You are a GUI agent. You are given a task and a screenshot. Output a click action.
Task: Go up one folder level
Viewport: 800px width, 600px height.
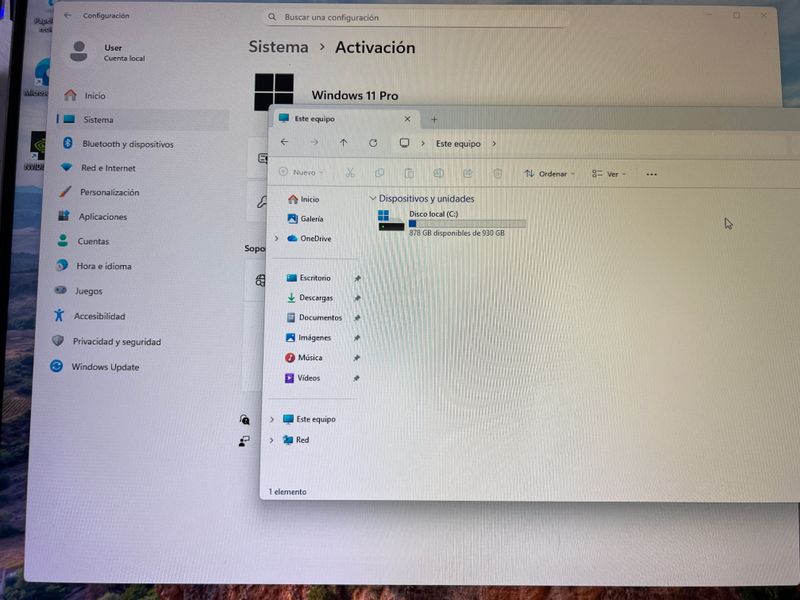coord(343,143)
